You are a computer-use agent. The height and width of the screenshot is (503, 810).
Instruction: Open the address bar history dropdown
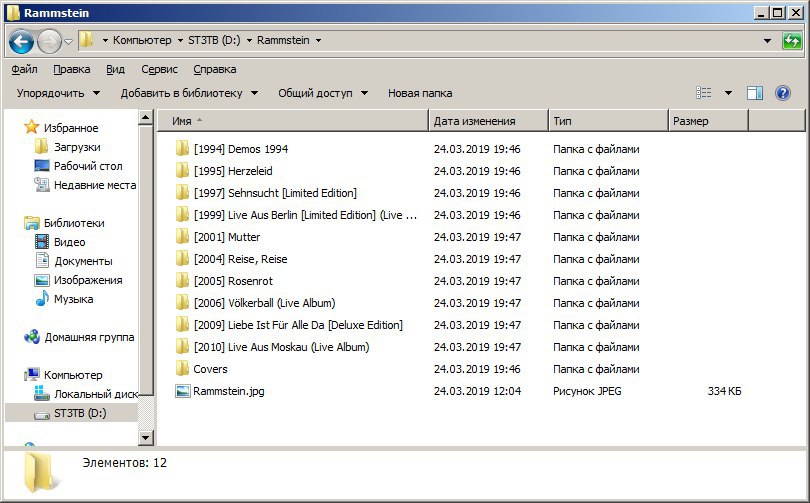click(x=767, y=41)
